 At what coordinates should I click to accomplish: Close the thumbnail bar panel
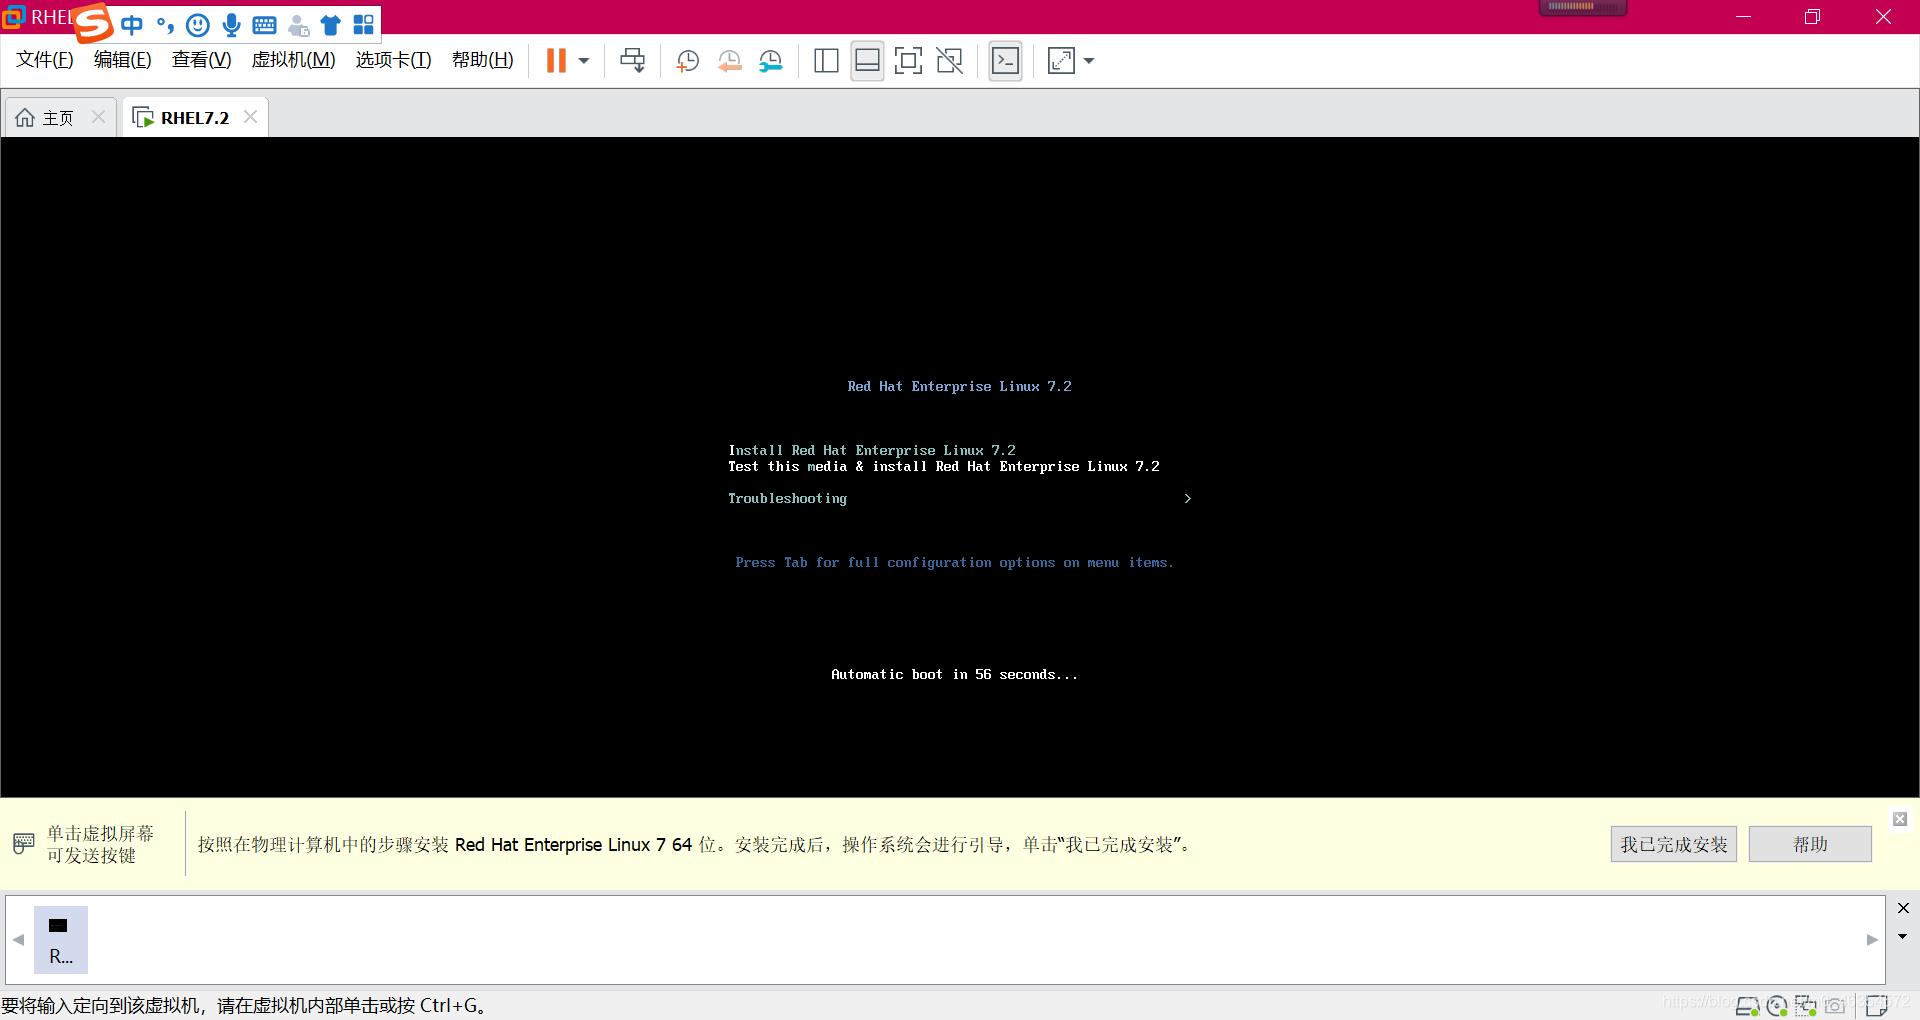tap(1903, 908)
